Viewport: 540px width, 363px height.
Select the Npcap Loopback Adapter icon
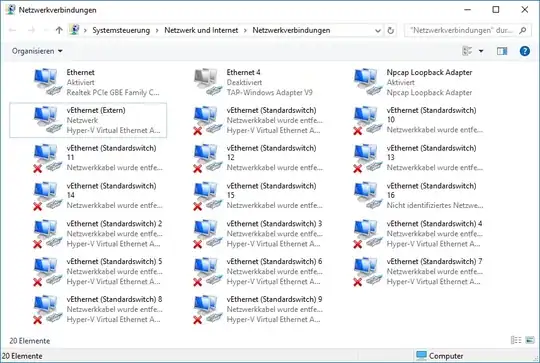click(x=368, y=82)
